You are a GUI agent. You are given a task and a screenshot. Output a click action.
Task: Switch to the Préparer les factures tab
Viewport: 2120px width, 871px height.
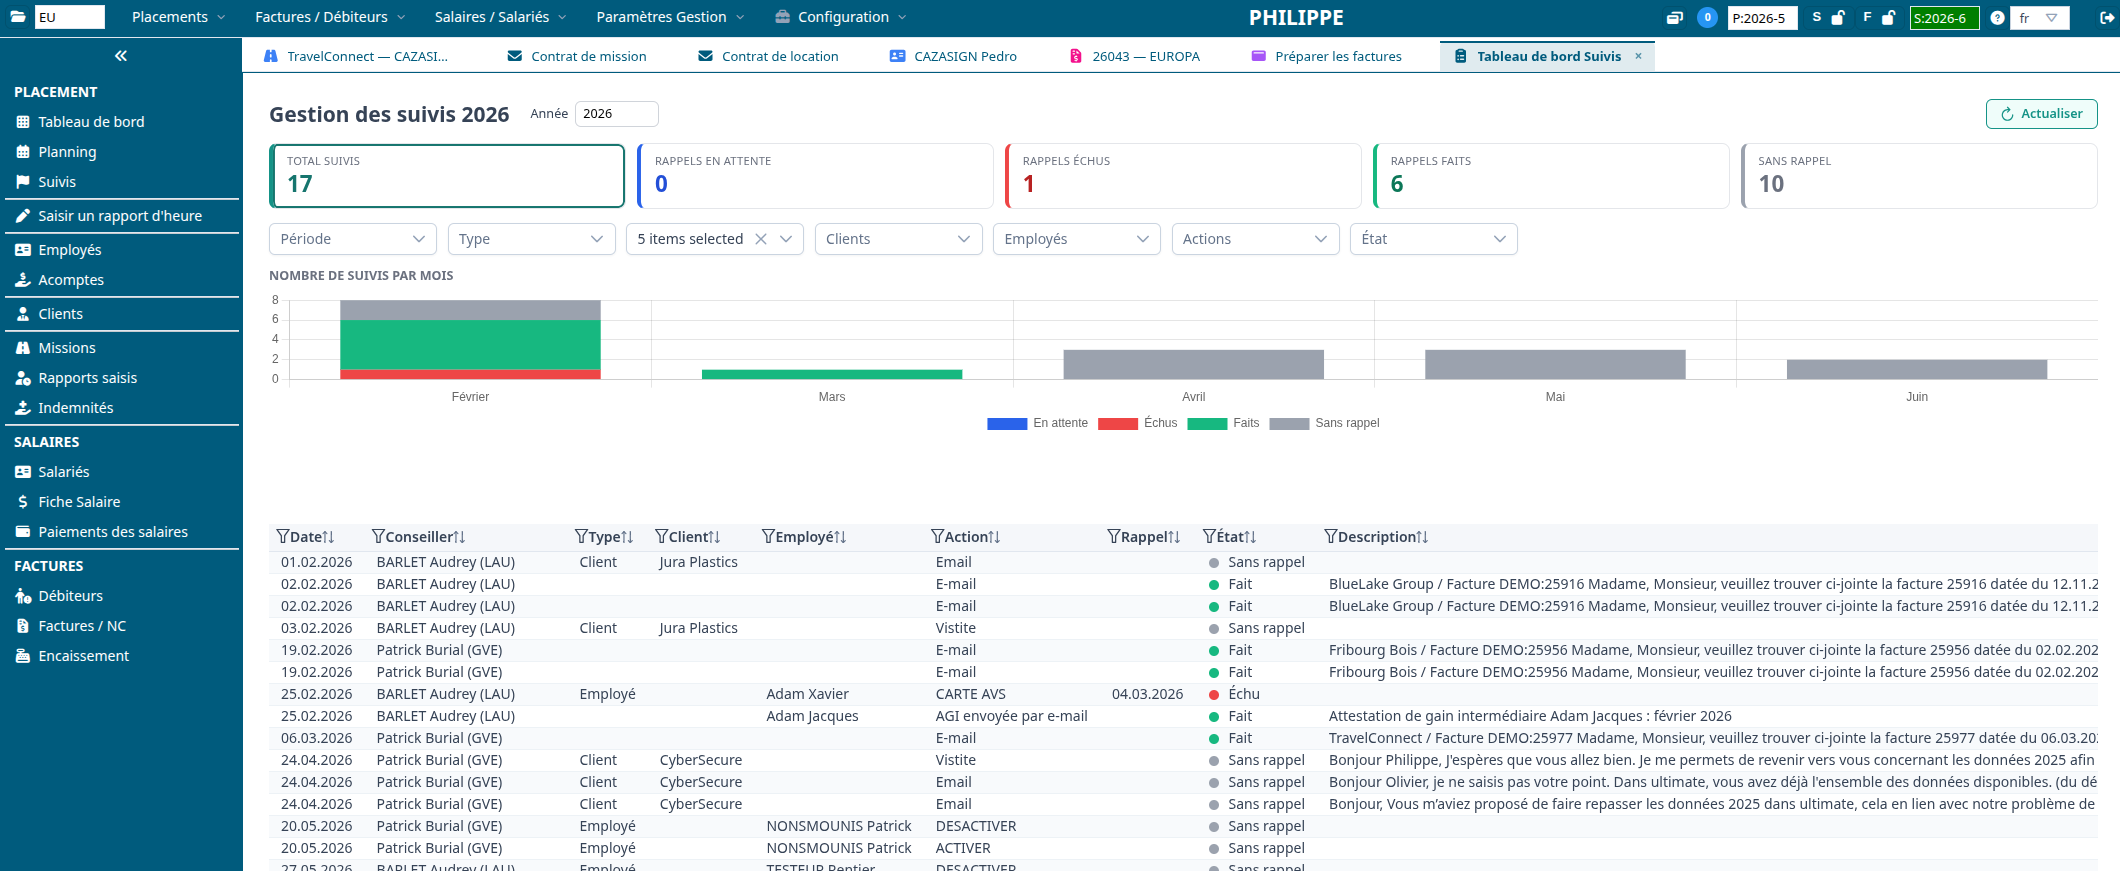(x=1327, y=56)
